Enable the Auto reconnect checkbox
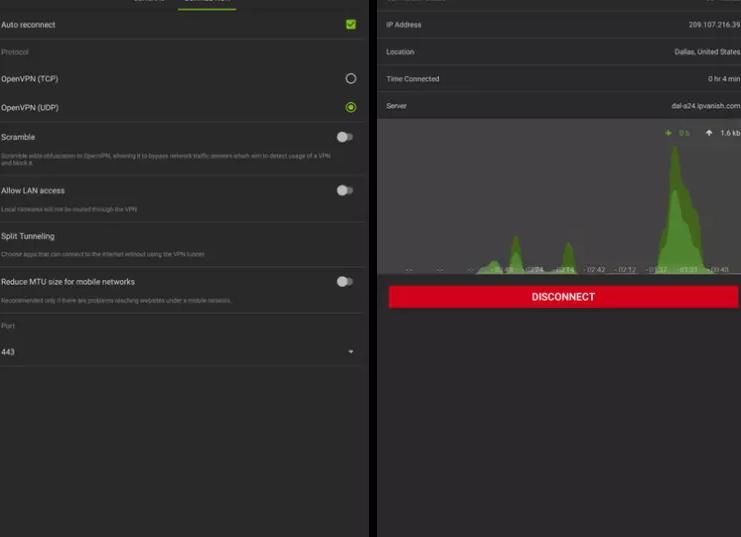Screen dimensions: 741x537 click(350, 24)
